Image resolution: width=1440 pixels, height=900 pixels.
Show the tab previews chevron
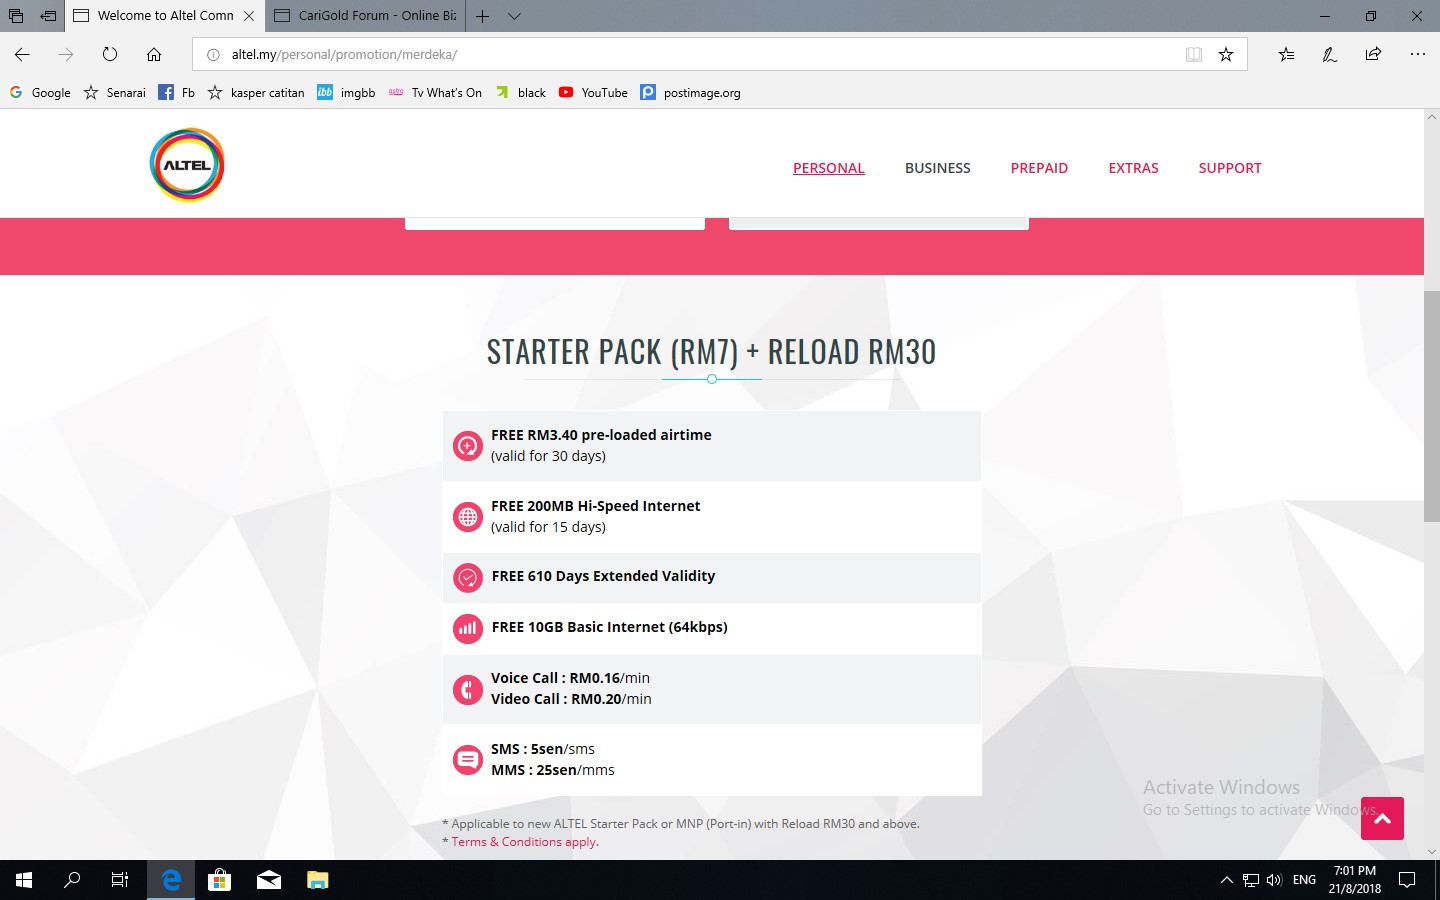[x=514, y=16]
